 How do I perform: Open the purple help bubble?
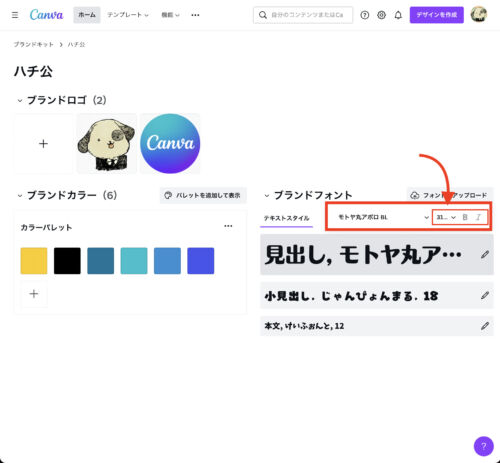click(x=484, y=446)
